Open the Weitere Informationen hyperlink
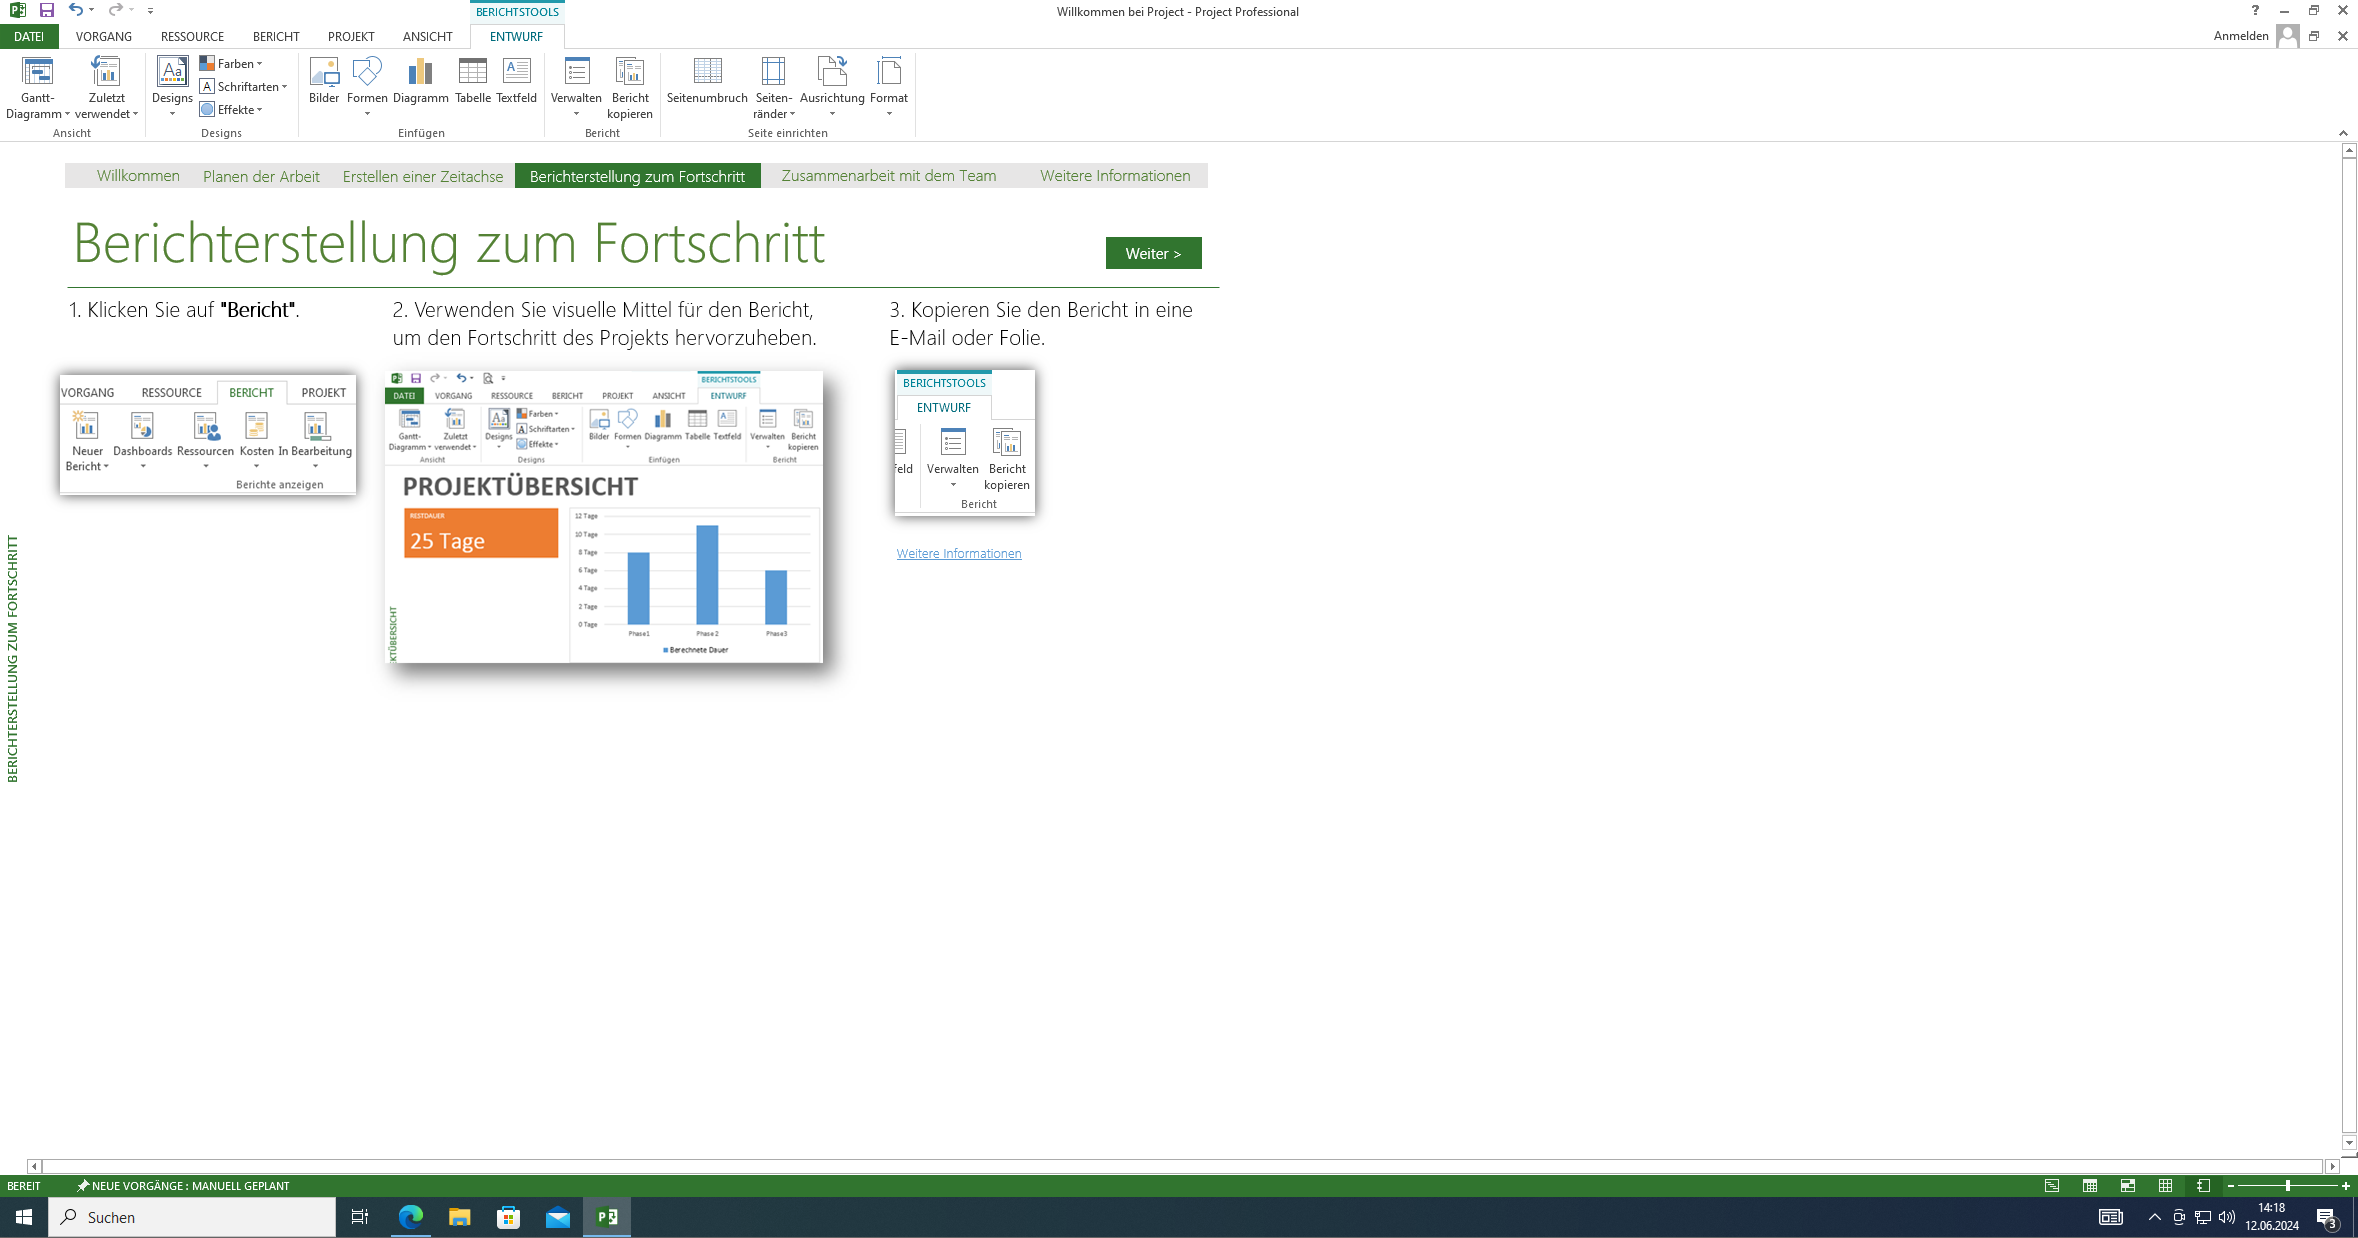2358x1238 pixels. coord(958,553)
